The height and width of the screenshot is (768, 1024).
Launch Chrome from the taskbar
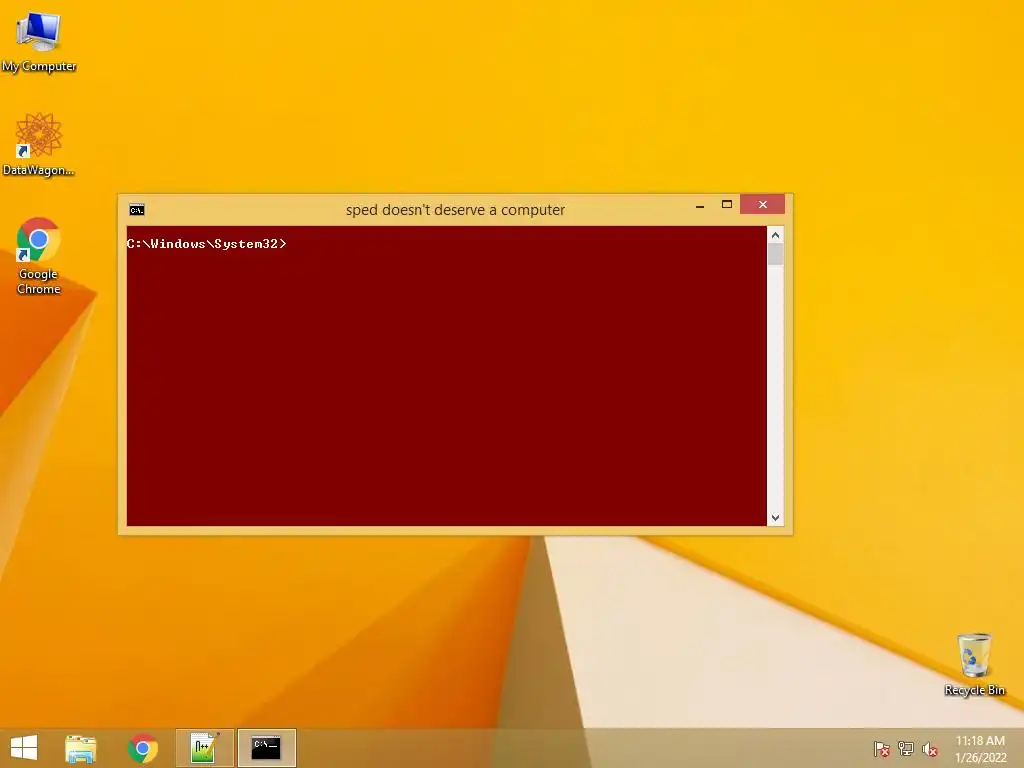click(143, 748)
